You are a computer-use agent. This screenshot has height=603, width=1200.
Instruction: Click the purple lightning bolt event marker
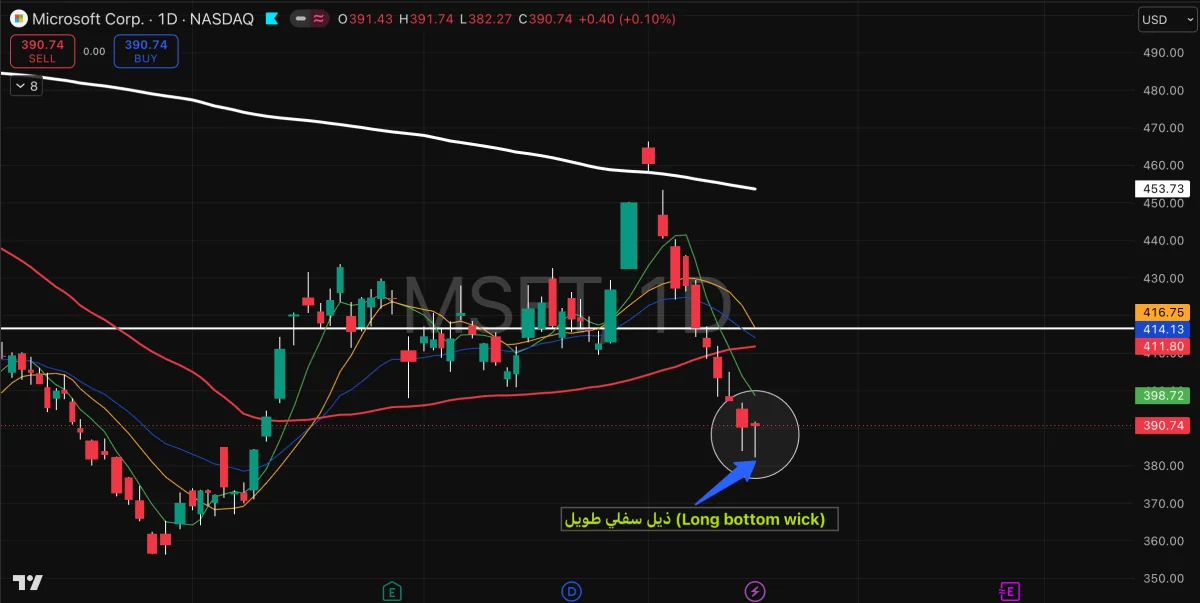click(755, 591)
